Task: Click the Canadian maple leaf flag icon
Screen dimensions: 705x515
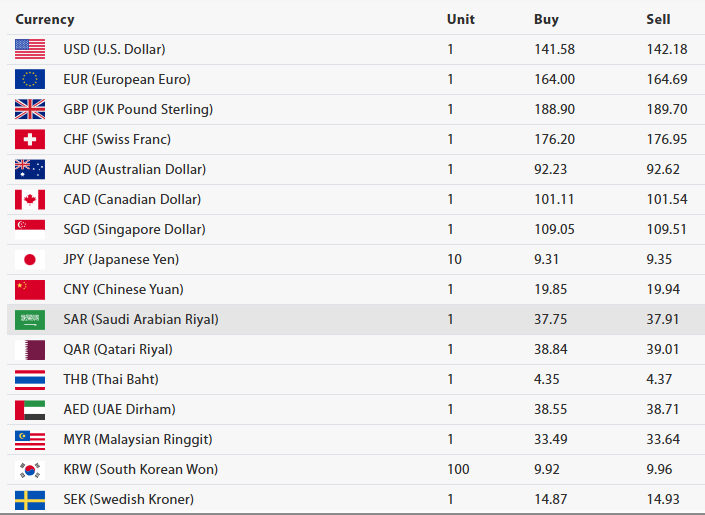Action: (30, 199)
